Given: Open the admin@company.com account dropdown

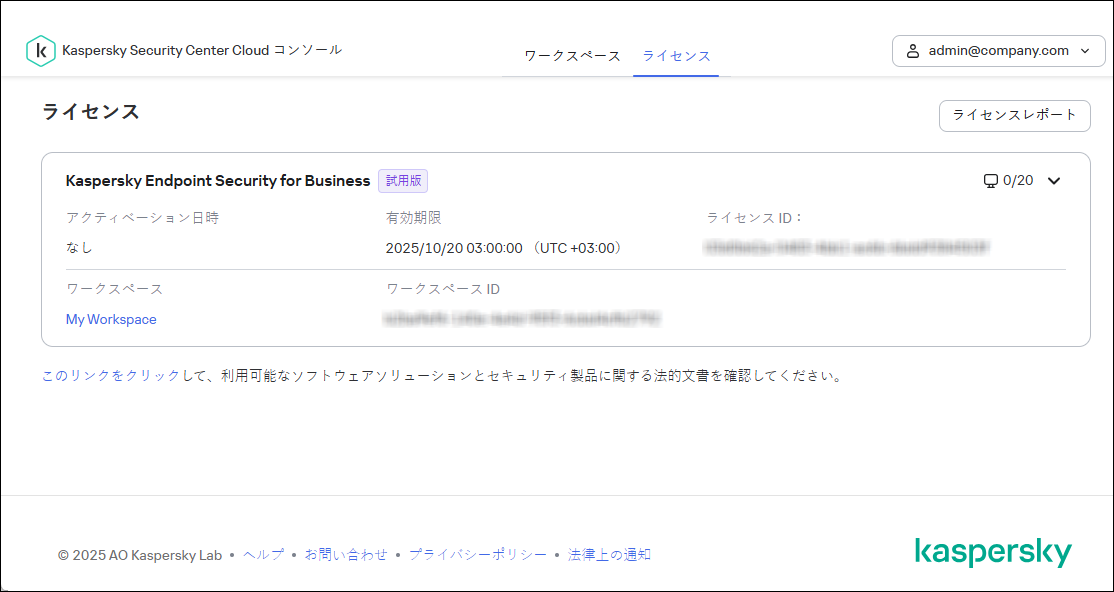Looking at the screenshot, I should [998, 50].
